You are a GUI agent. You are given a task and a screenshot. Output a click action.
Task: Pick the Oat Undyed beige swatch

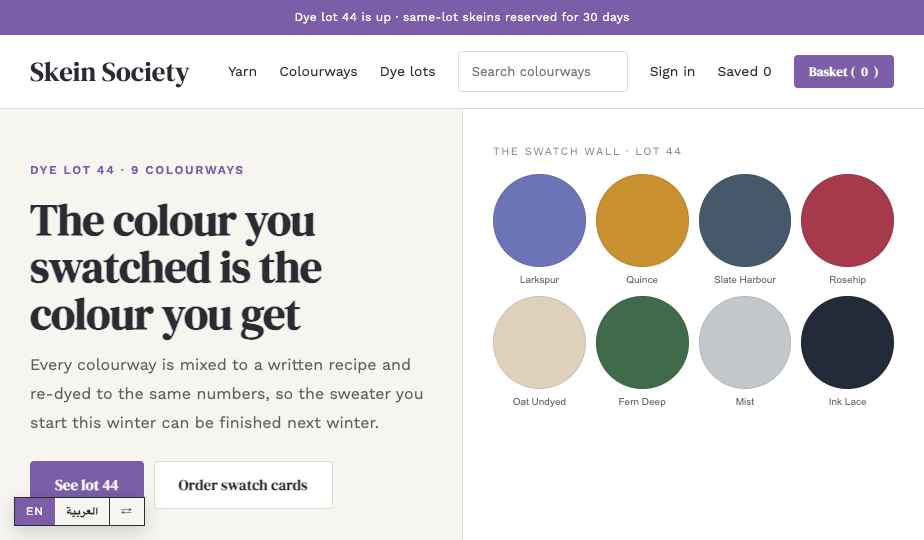(x=539, y=342)
